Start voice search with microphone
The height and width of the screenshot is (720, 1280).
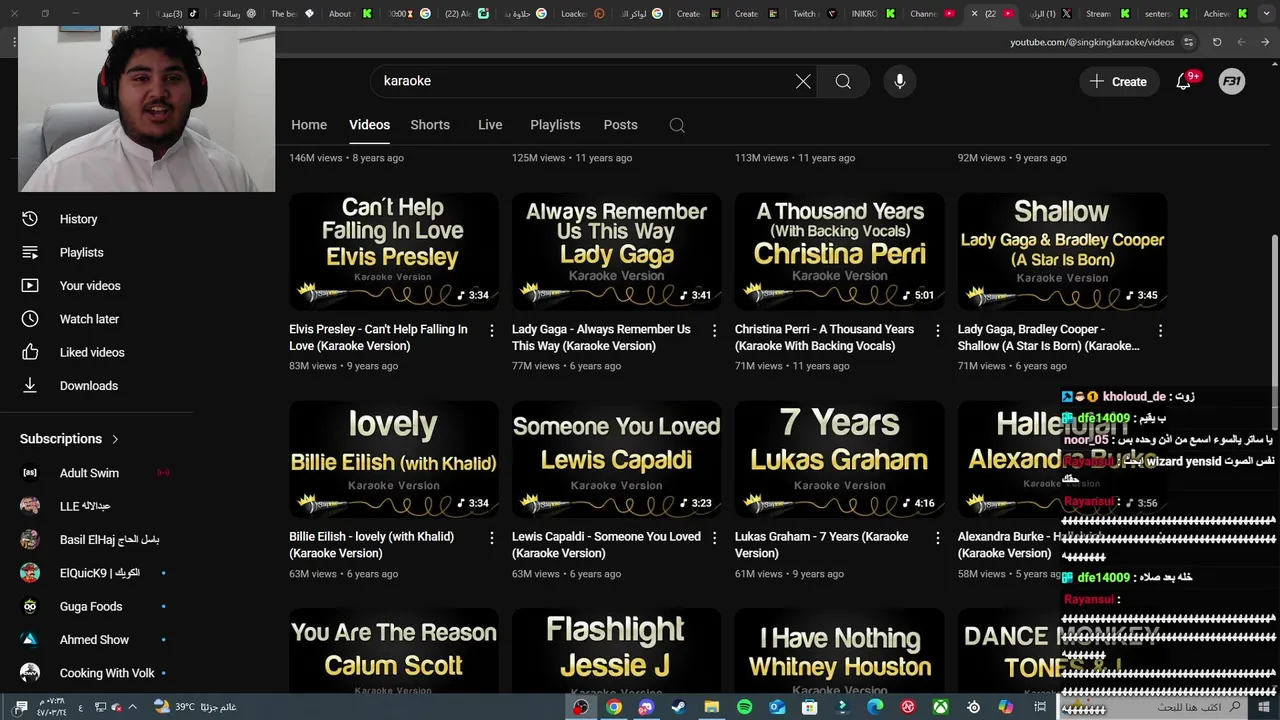pos(900,82)
